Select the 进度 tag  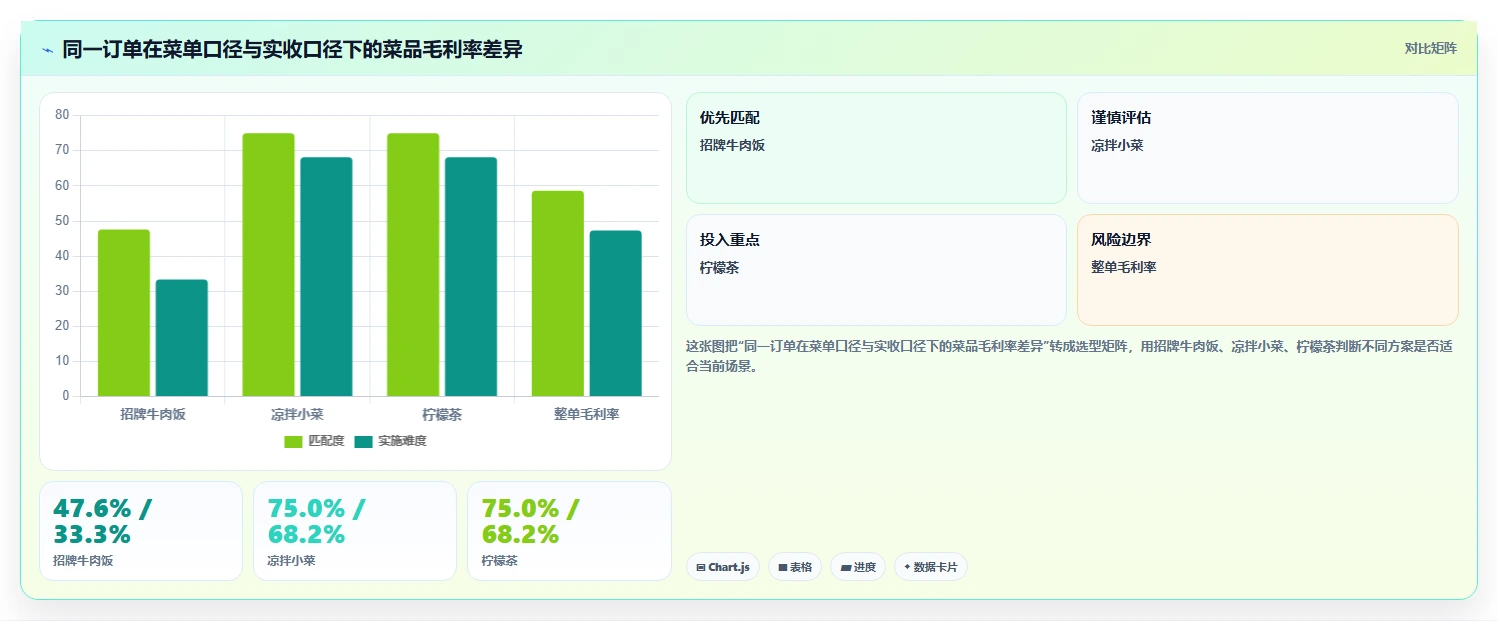tap(858, 567)
